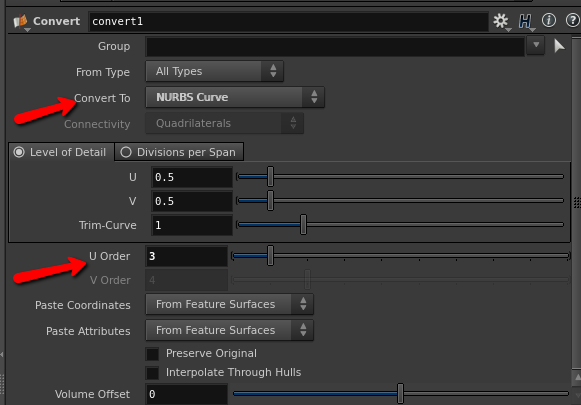Click the node info icon
The image size is (581, 405).
(x=549, y=20)
